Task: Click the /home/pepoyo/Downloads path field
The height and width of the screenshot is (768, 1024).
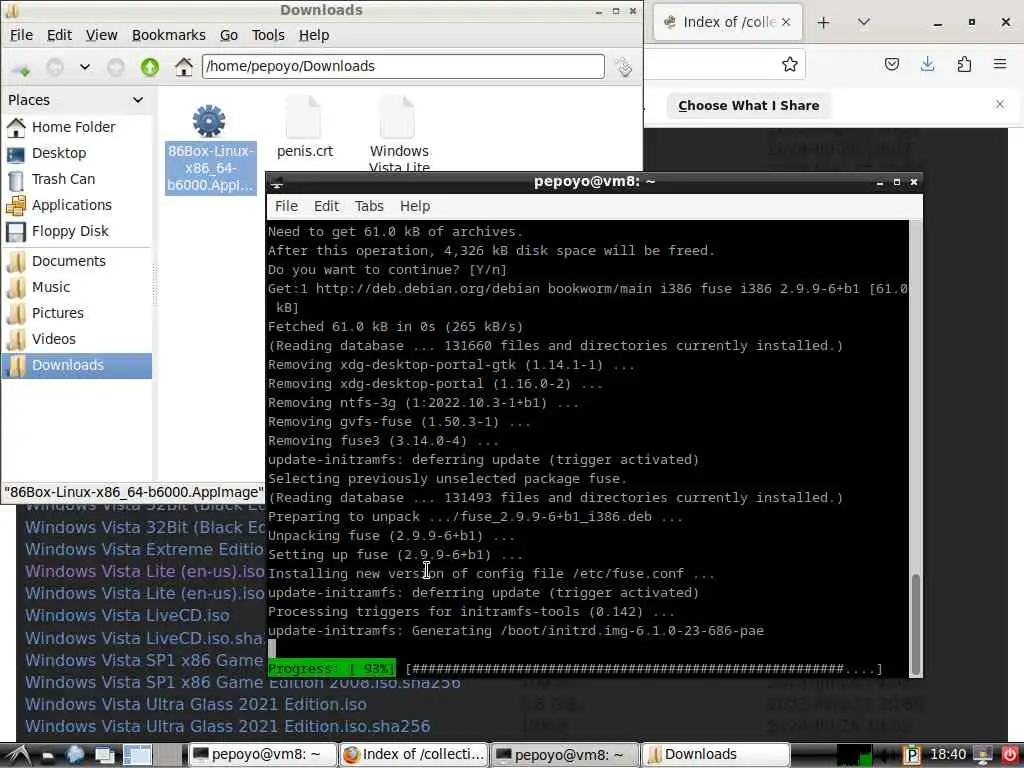Action: click(x=403, y=67)
